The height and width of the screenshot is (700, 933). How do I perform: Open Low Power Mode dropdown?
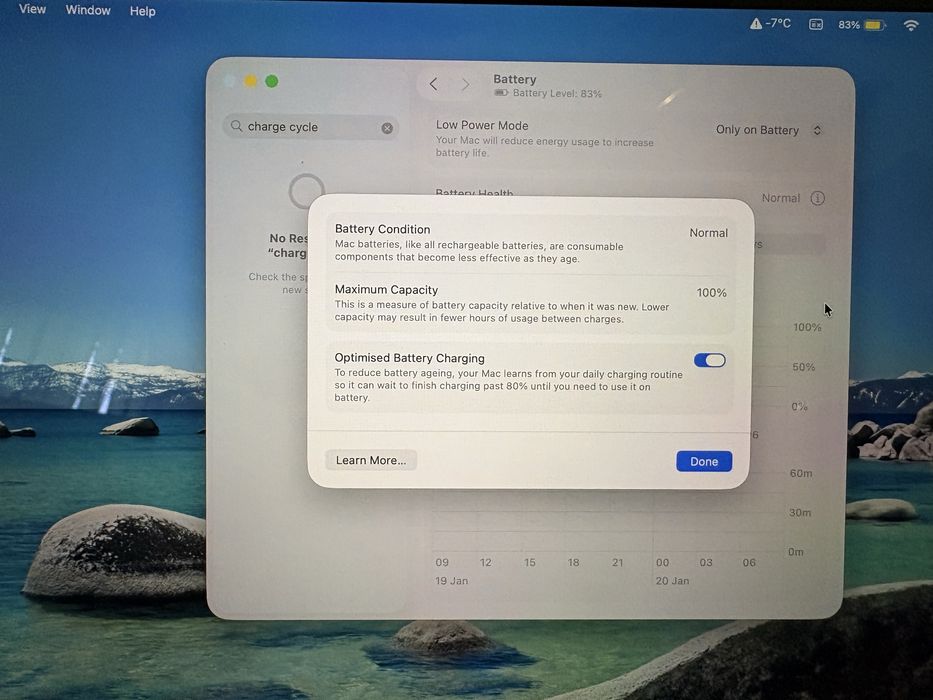click(768, 130)
